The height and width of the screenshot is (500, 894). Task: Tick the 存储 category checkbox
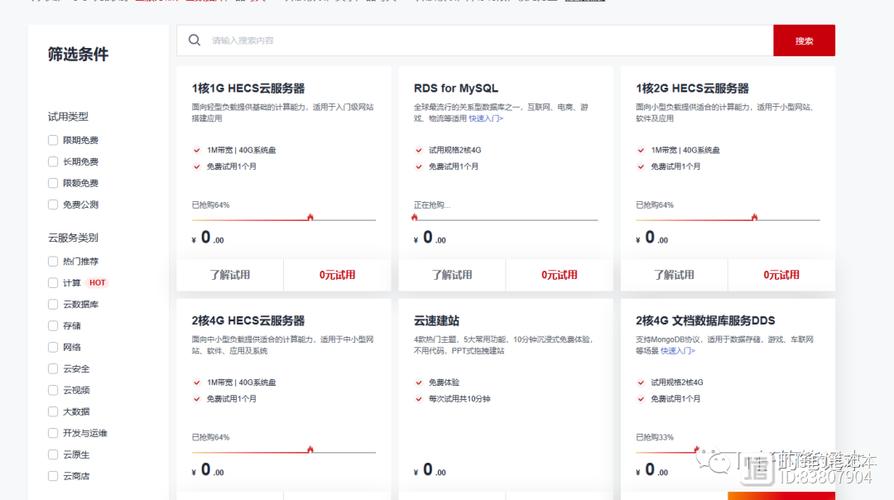[53, 326]
